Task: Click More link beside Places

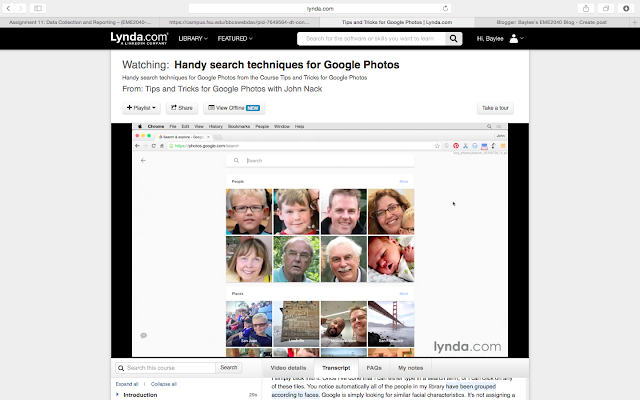Action: pyautogui.click(x=404, y=293)
